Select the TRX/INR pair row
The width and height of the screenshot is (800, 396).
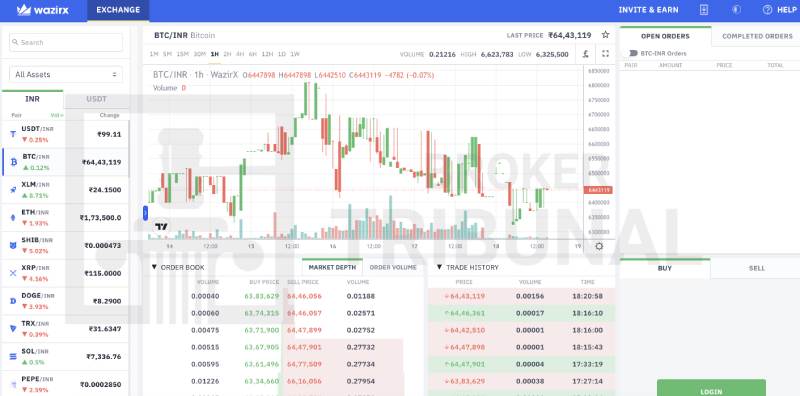(x=65, y=329)
